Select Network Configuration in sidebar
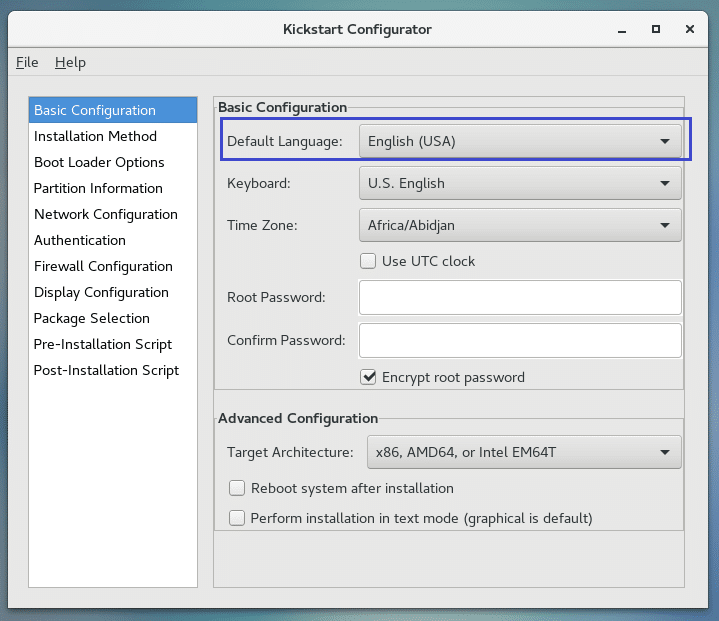 point(105,214)
